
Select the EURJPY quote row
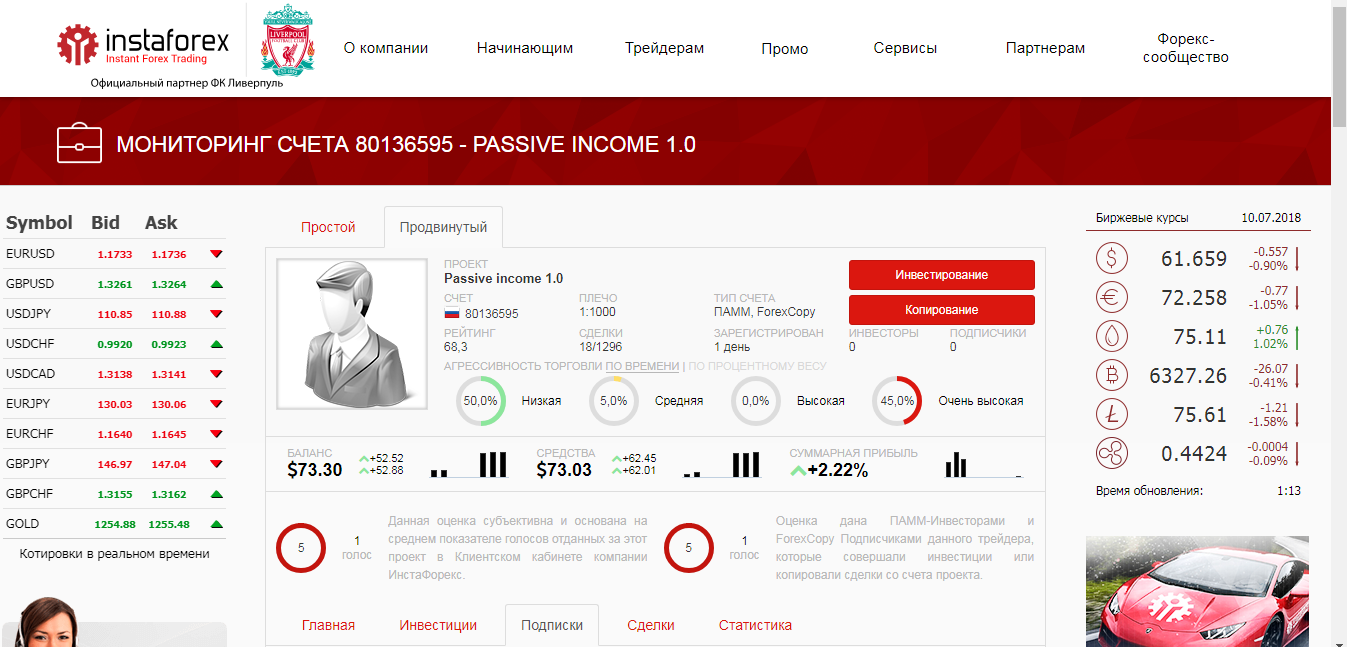coord(115,404)
